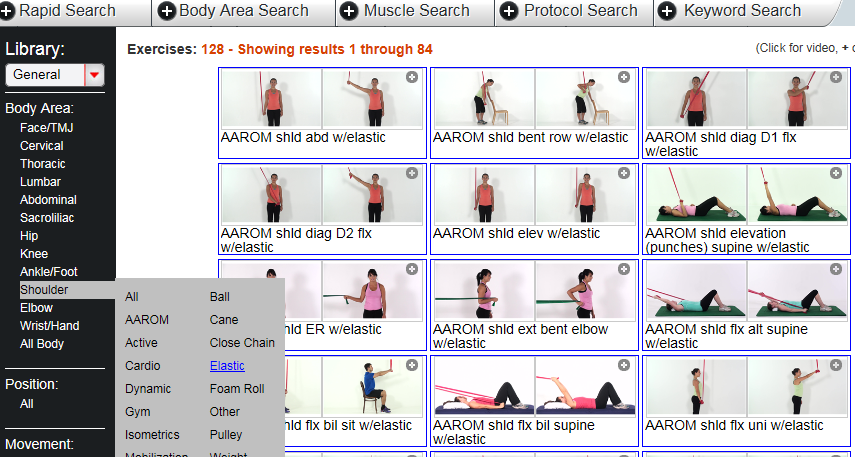The width and height of the screenshot is (855, 457).
Task: Click plus icon on shld diag D2 flx
Action: (412, 173)
